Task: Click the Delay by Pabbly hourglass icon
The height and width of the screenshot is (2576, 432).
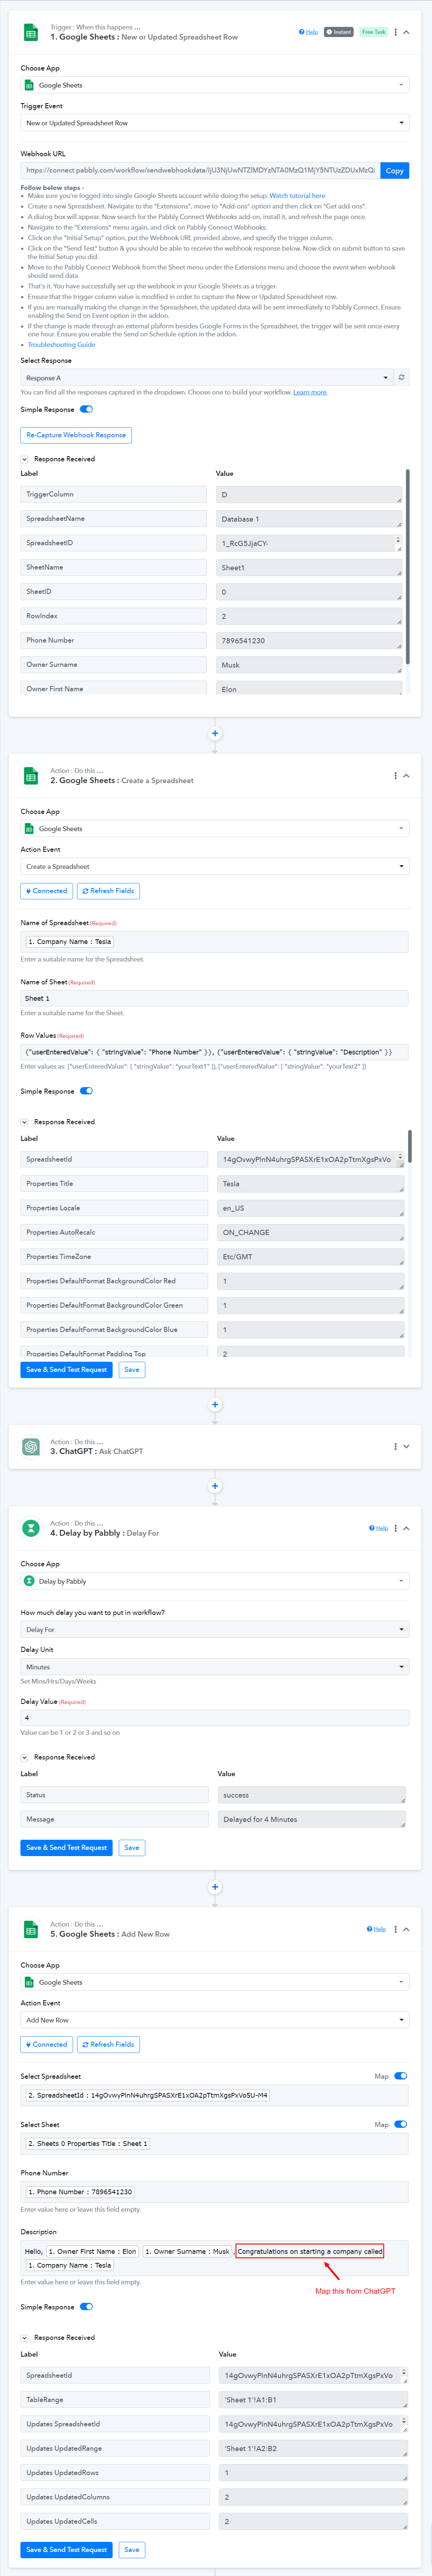Action: tap(31, 1528)
